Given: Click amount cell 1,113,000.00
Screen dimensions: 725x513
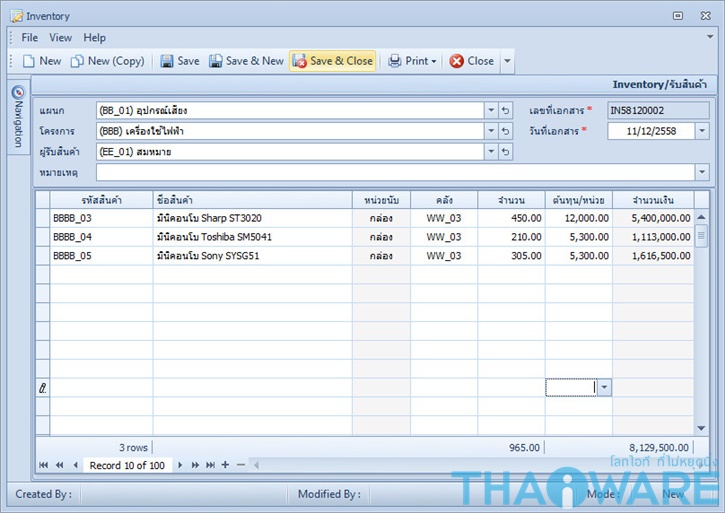Looking at the screenshot, I should point(653,237).
